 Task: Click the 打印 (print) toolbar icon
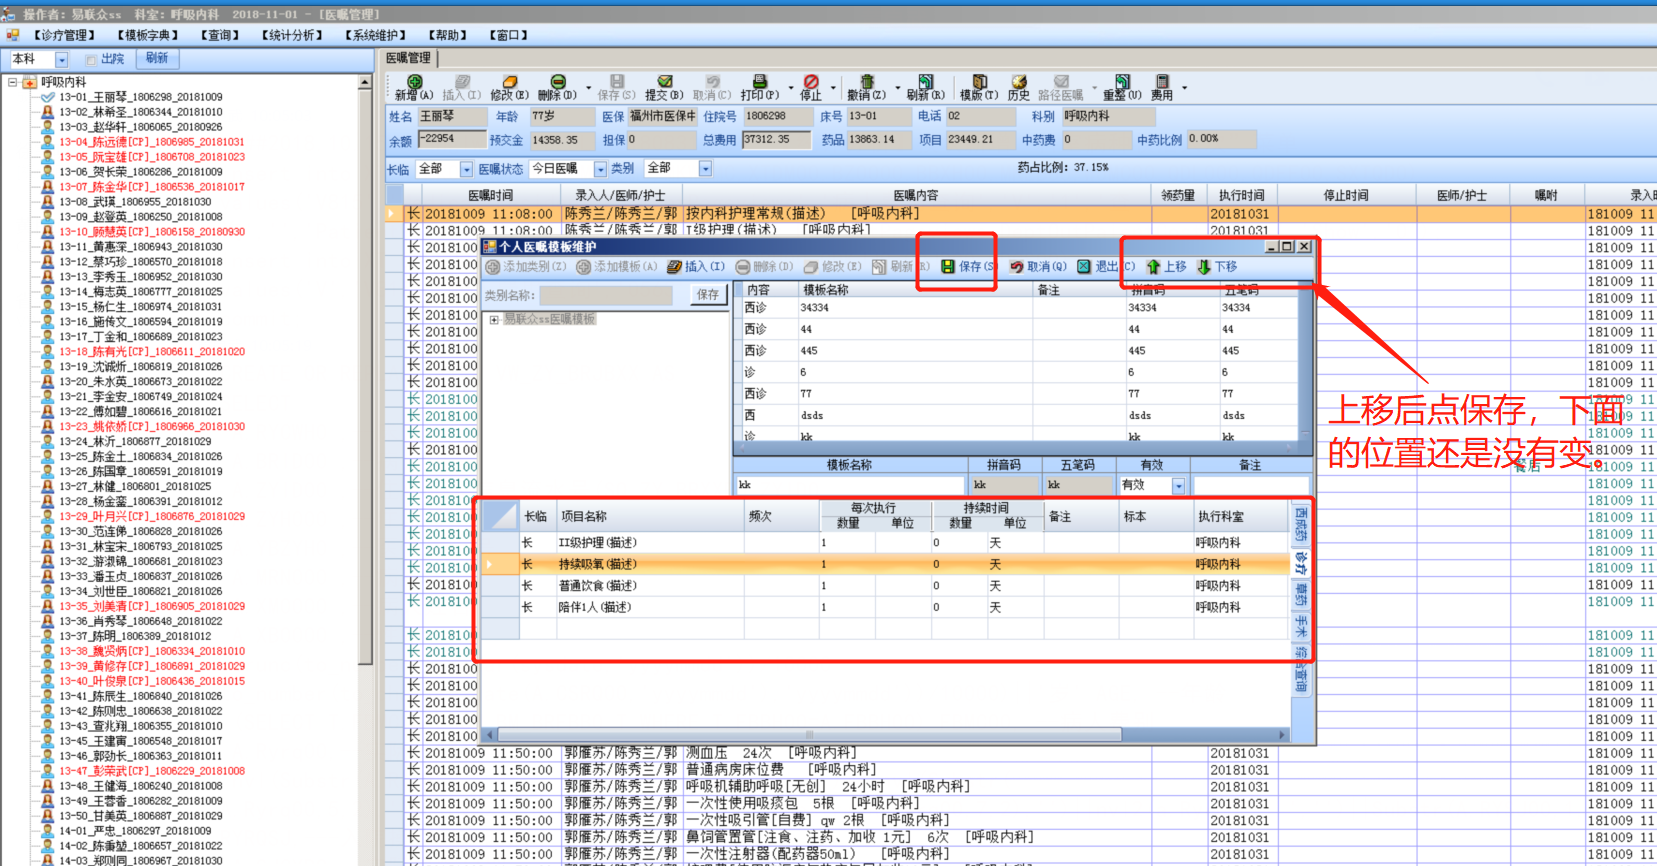pyautogui.click(x=759, y=83)
